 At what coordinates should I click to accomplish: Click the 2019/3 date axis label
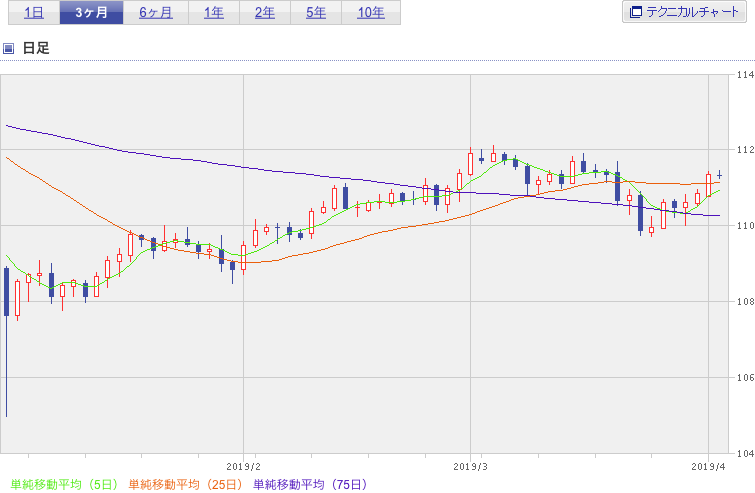[470, 467]
